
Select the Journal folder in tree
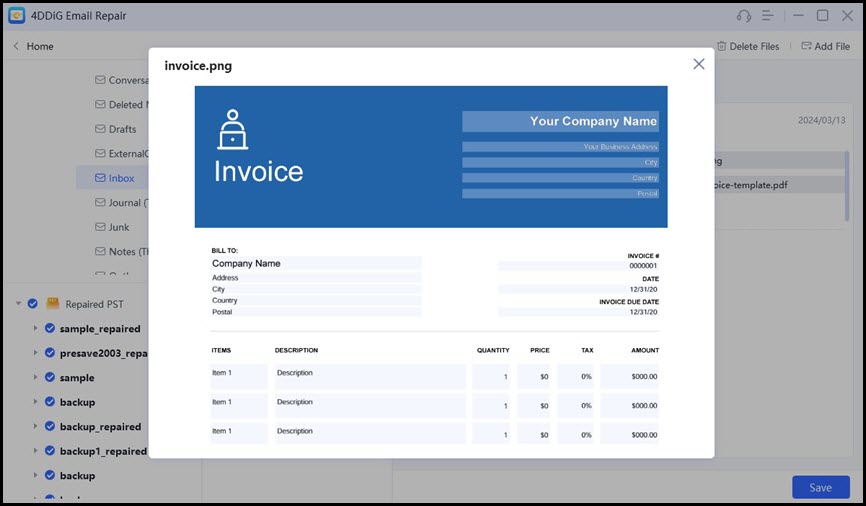[x=128, y=203]
